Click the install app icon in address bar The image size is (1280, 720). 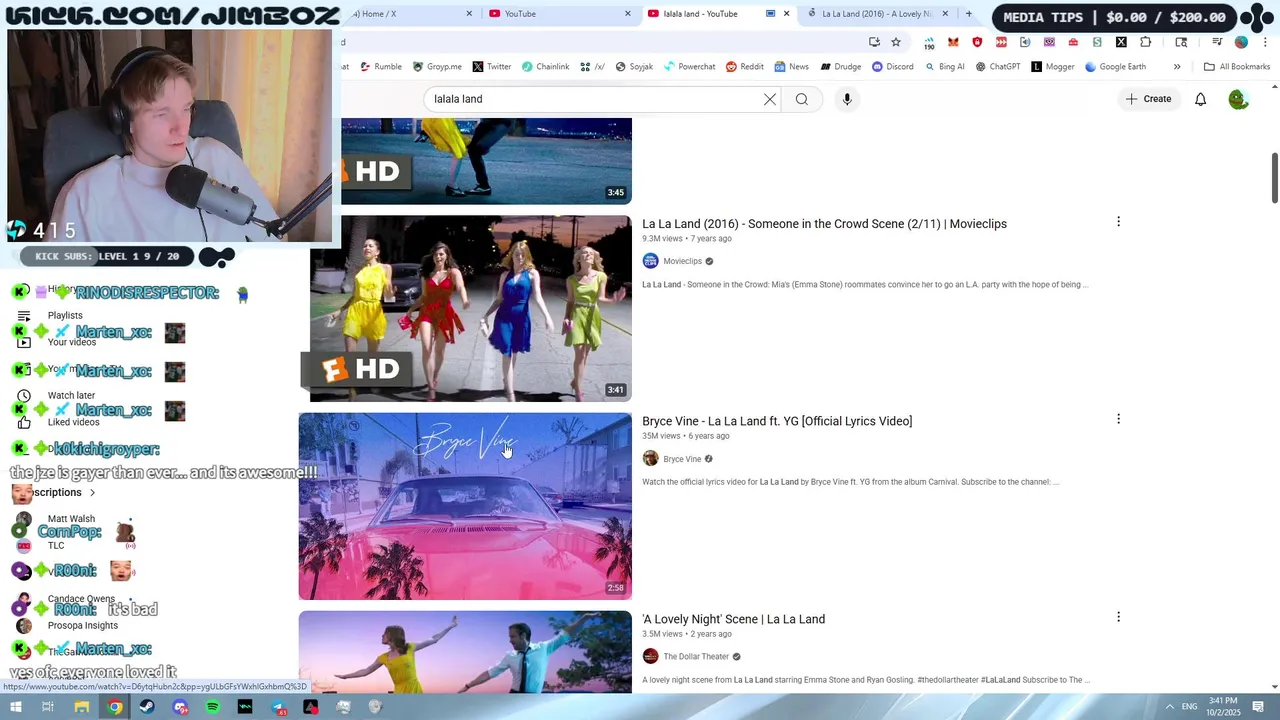coord(874,42)
